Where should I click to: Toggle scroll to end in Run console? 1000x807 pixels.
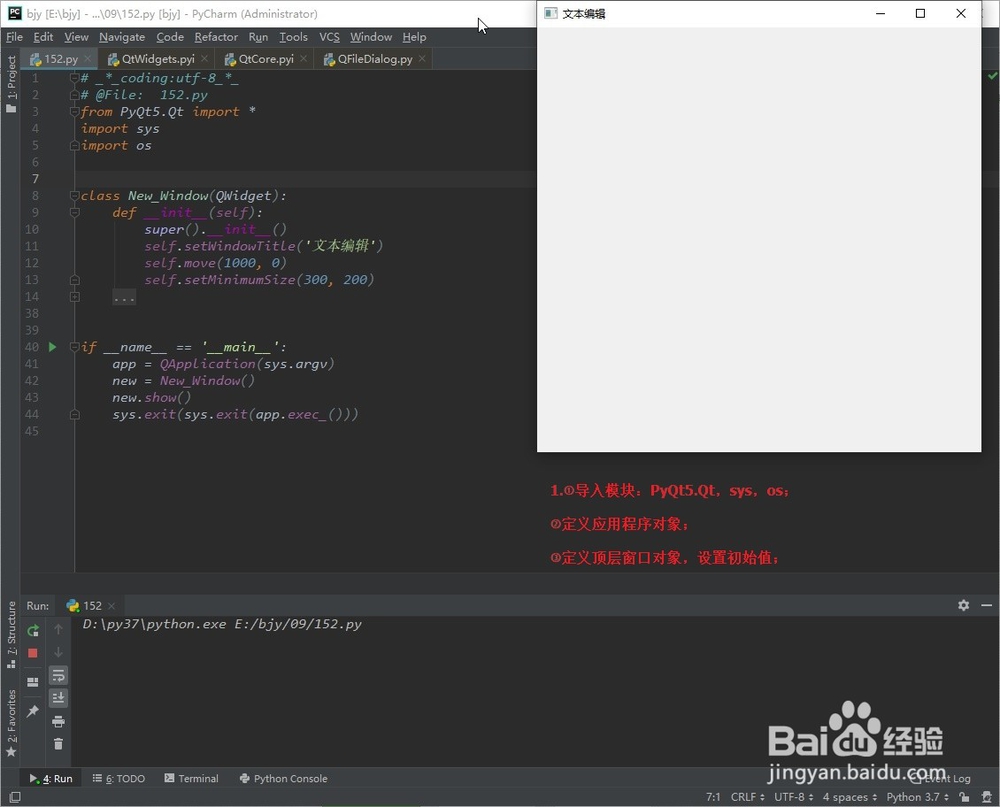coord(58,698)
